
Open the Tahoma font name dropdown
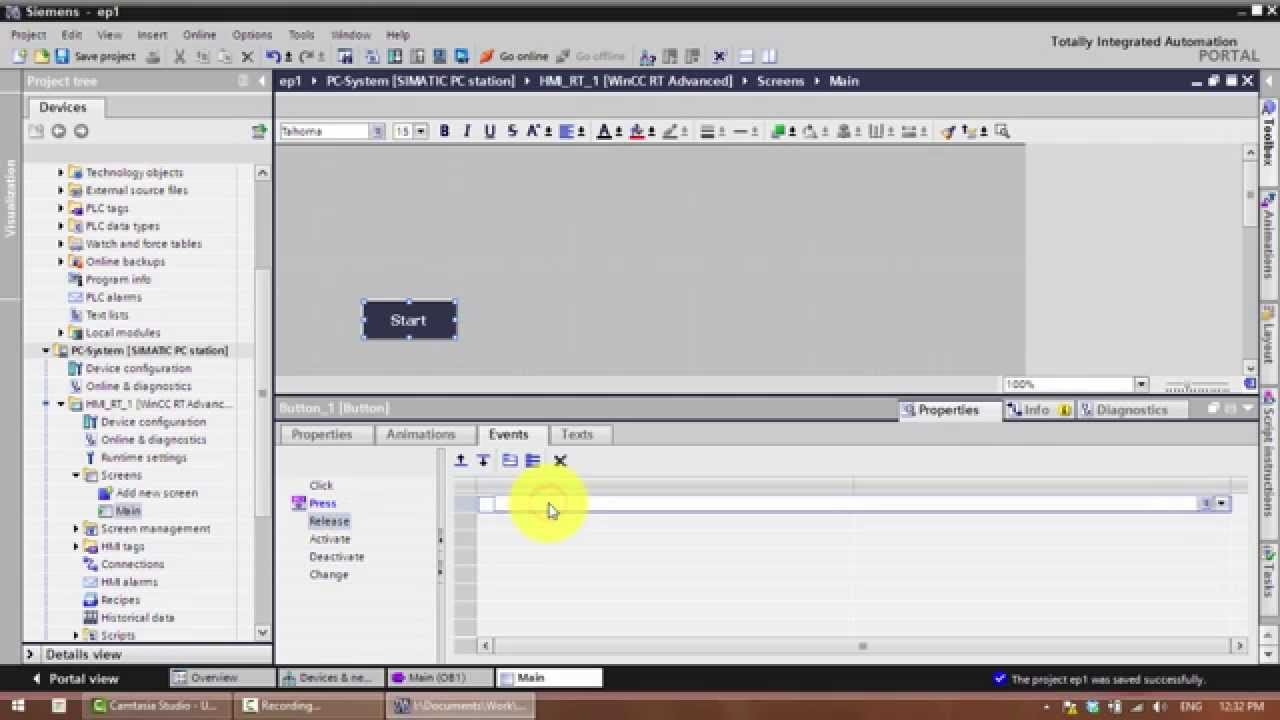(x=377, y=131)
